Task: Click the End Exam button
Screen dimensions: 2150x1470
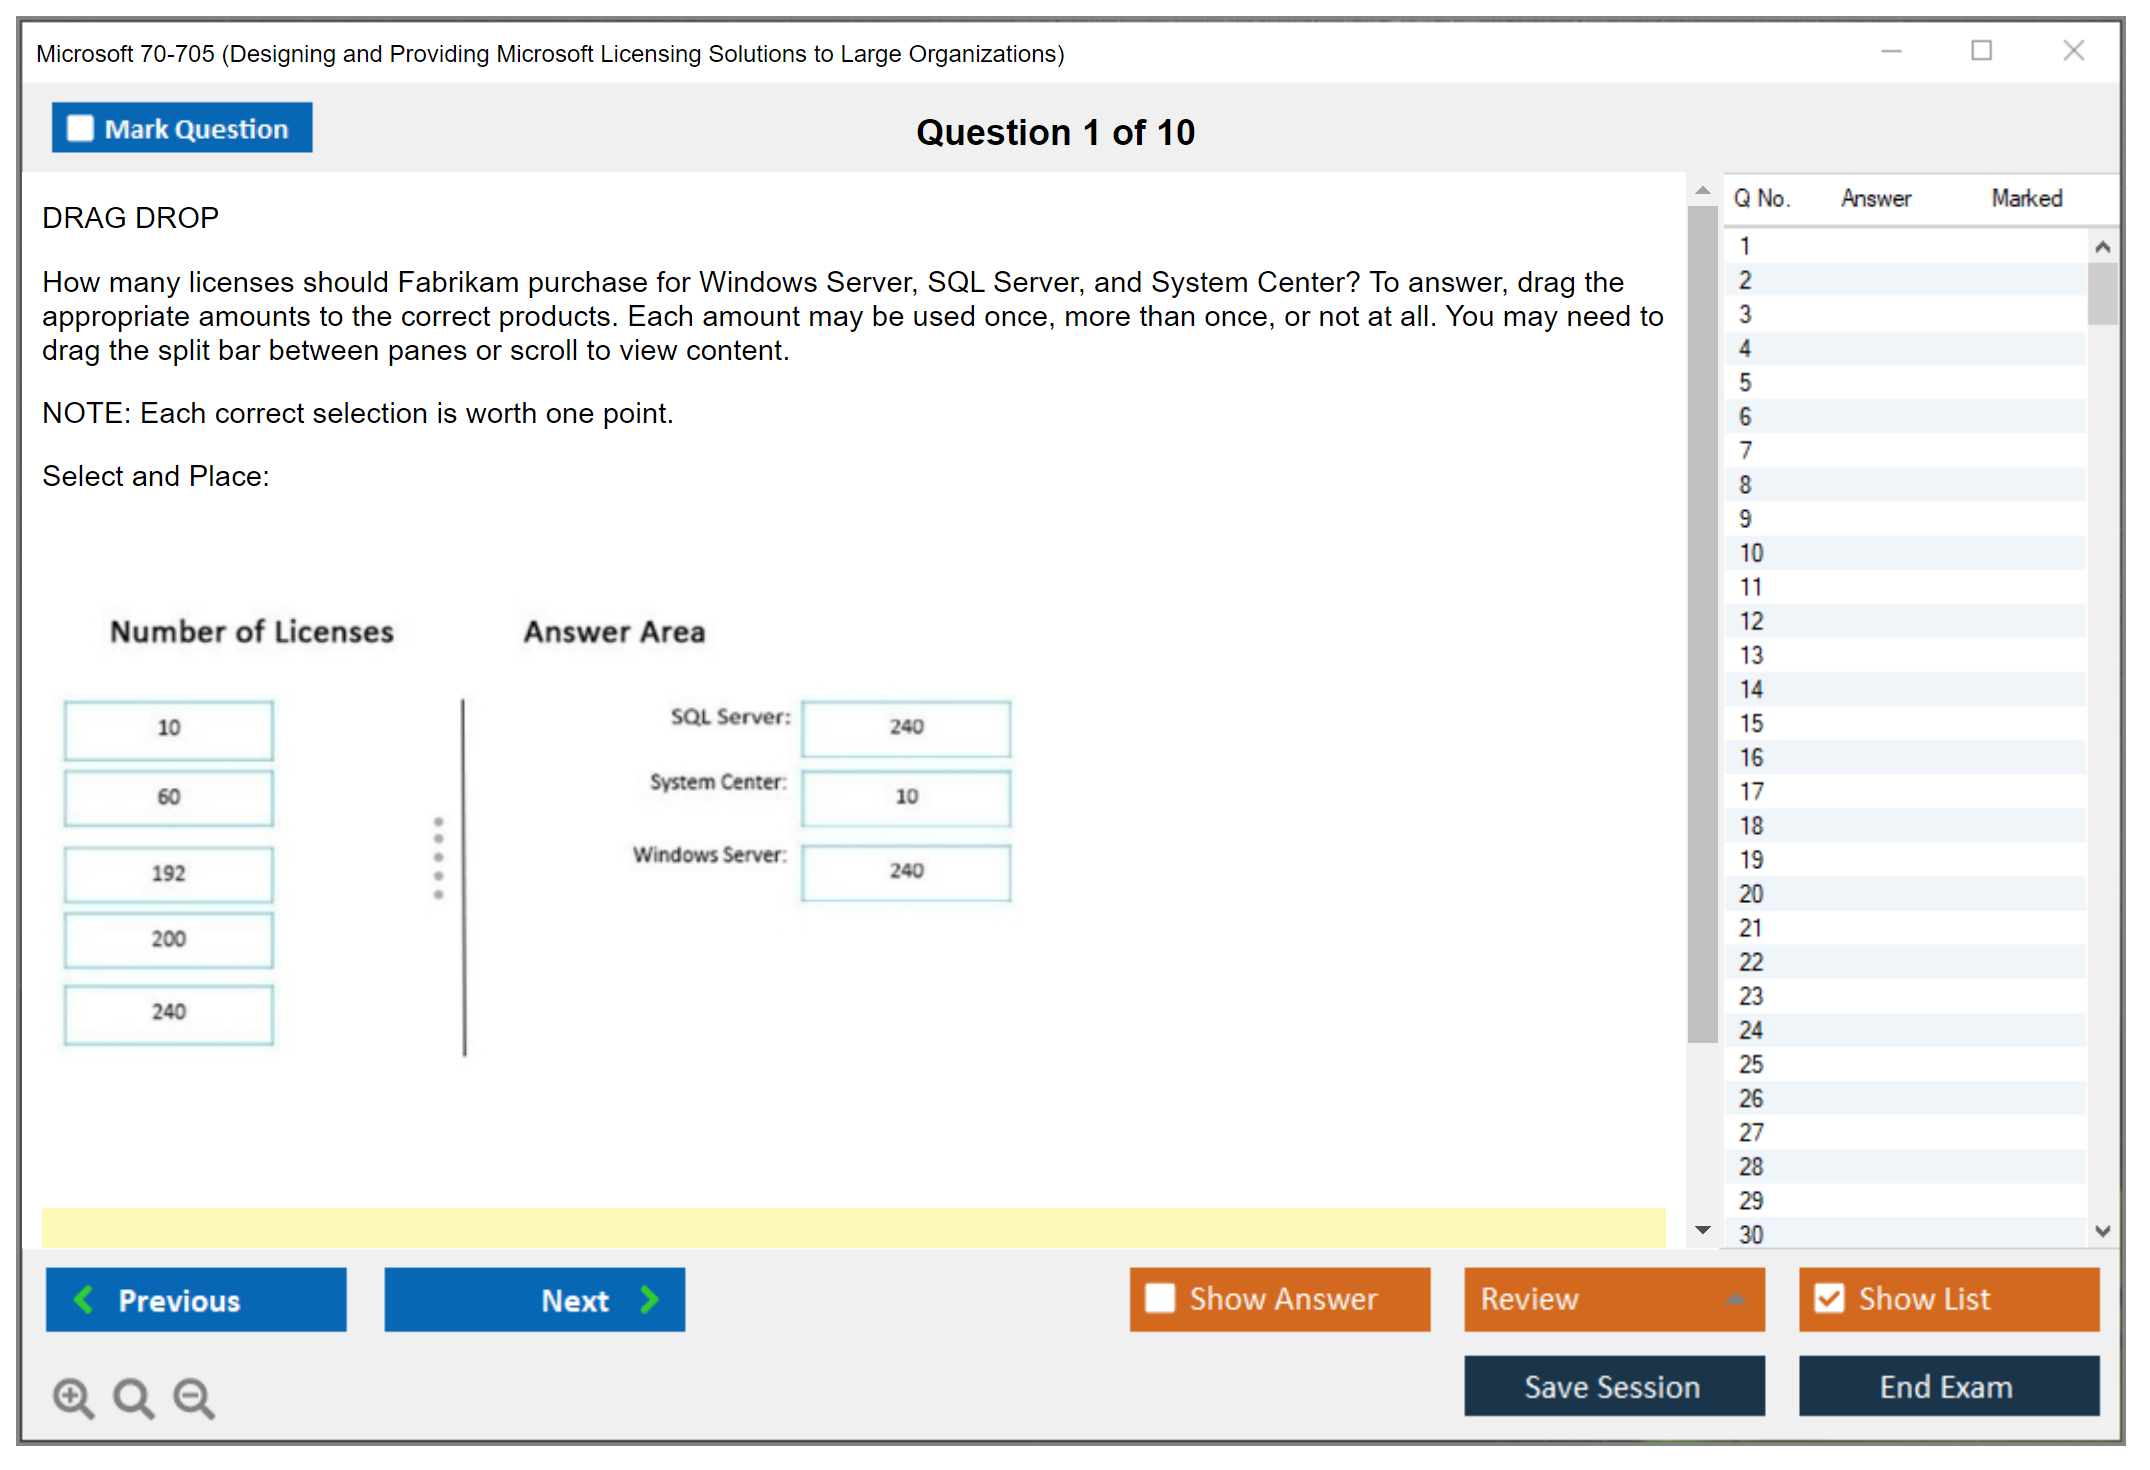Action: [1947, 1386]
